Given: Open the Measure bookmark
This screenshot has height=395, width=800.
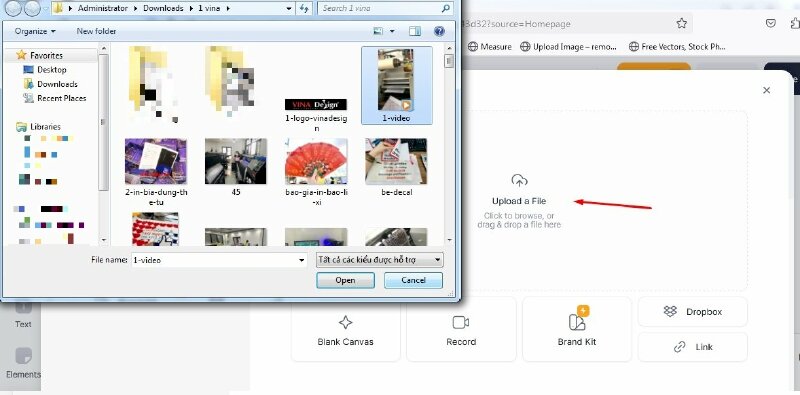Looking at the screenshot, I should click(x=489, y=46).
